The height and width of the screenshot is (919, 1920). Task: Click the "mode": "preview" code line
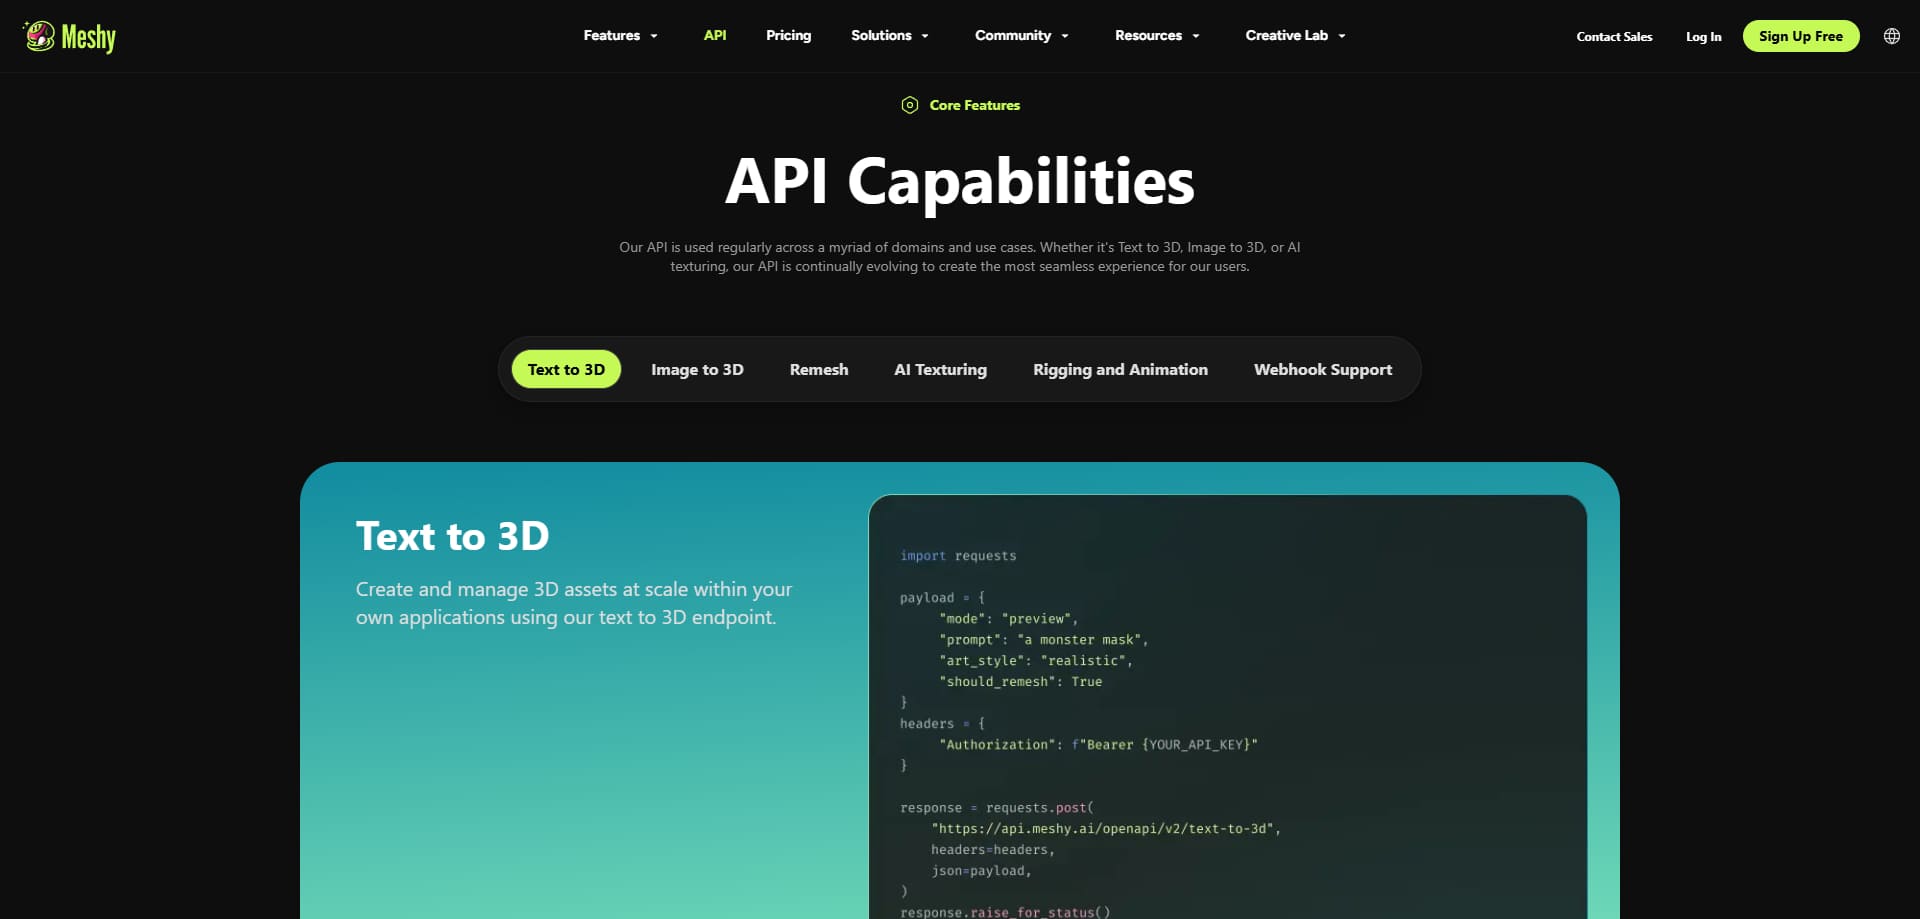coord(1009,619)
